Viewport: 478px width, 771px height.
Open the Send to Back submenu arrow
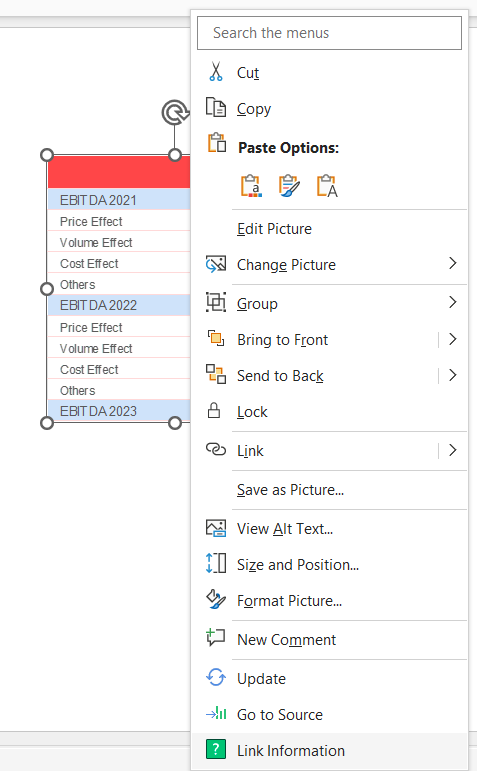[x=453, y=375]
